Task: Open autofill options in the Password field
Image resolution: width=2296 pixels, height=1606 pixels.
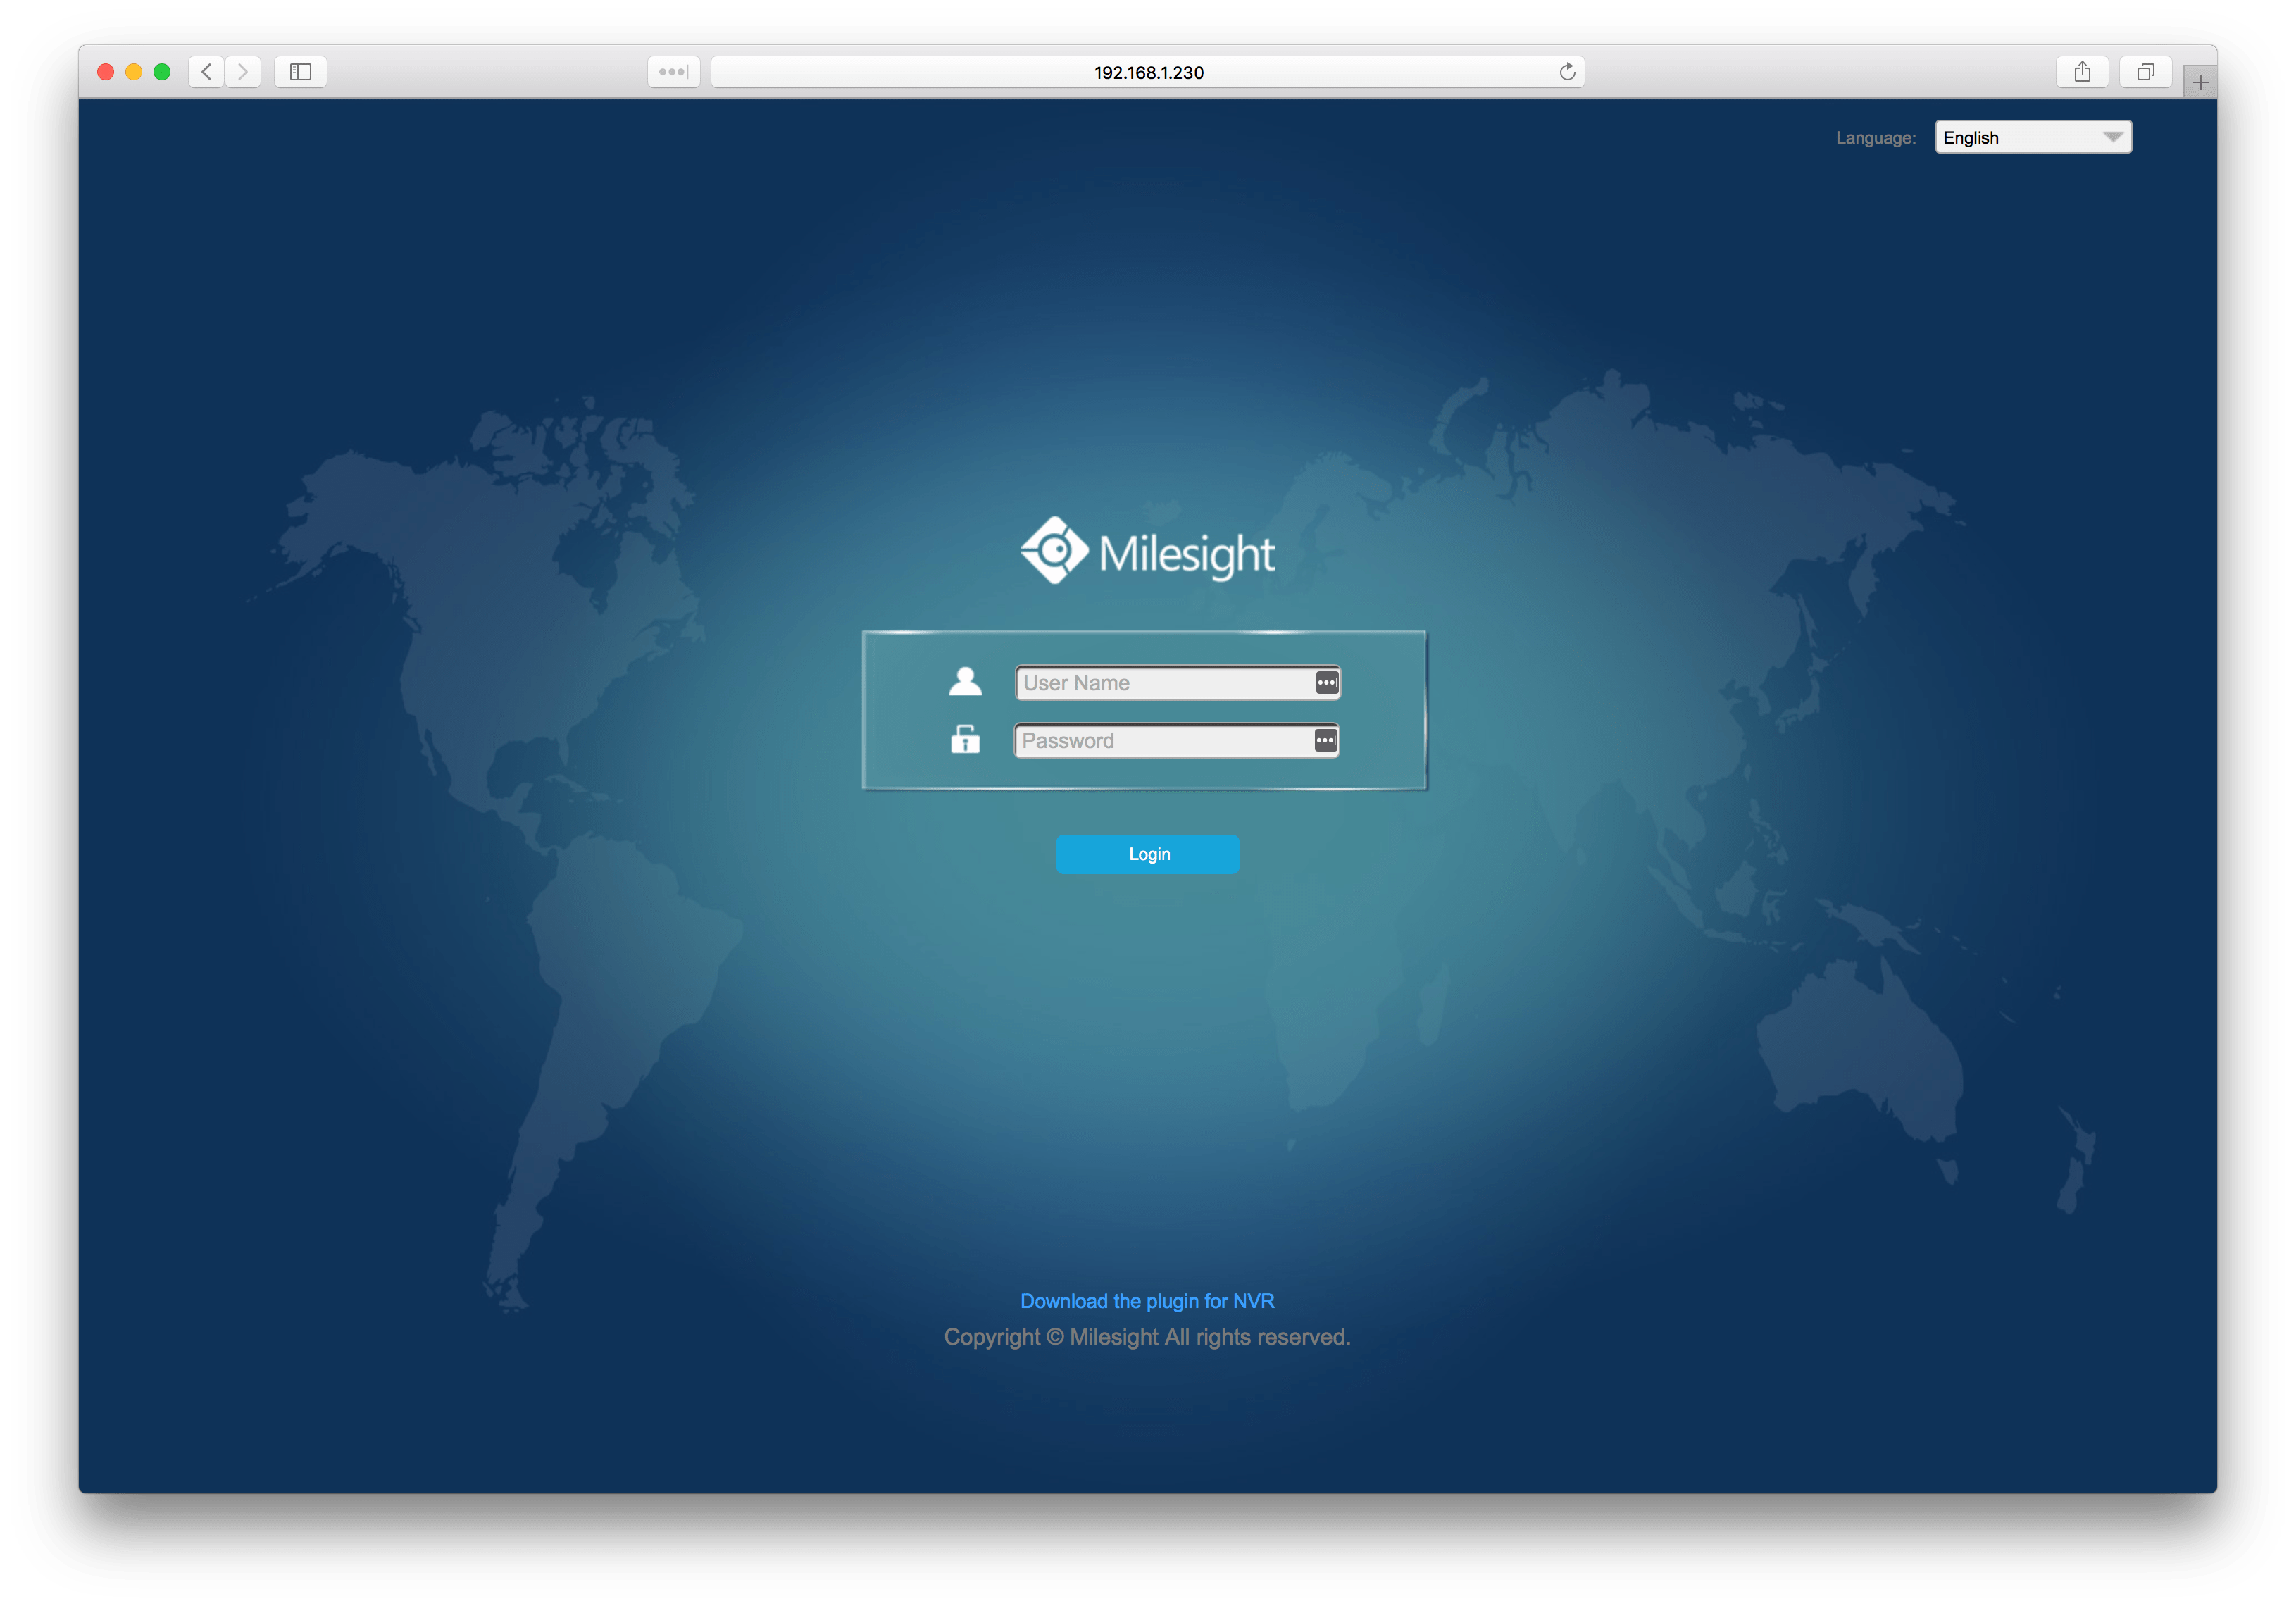Action: coord(1325,740)
